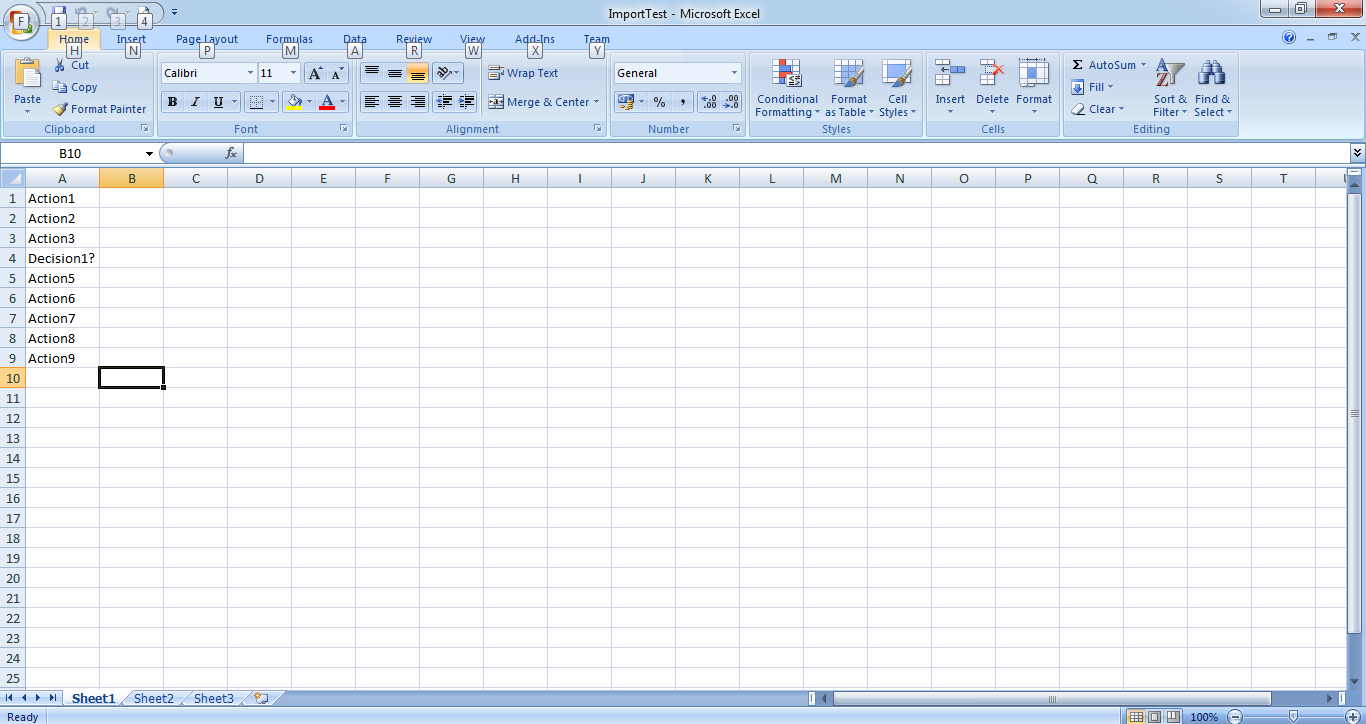Go to the Sheet3 worksheet tab
This screenshot has width=1366, height=724.
click(x=214, y=699)
